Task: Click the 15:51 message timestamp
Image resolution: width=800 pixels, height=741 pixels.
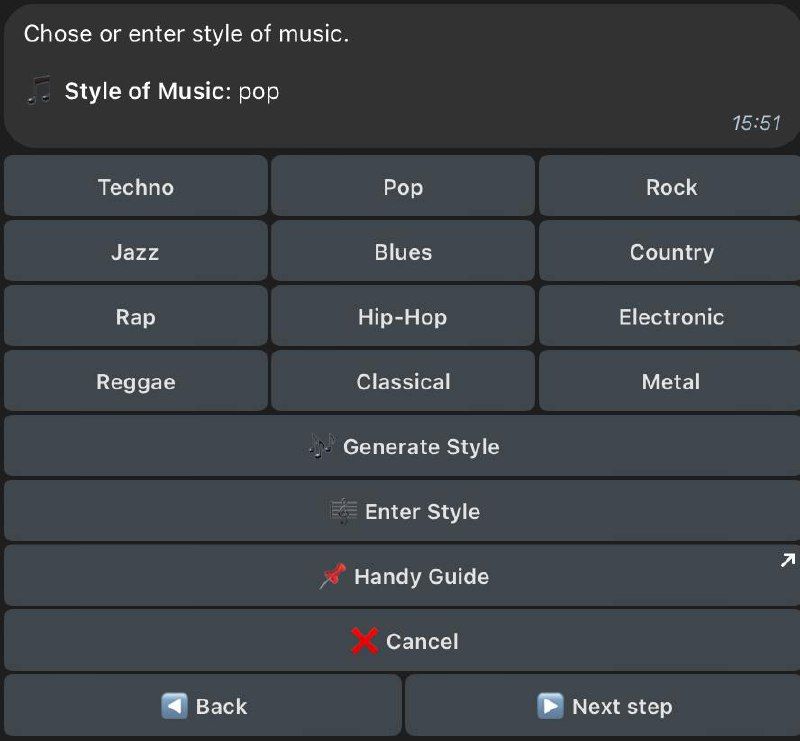Action: pos(757,123)
